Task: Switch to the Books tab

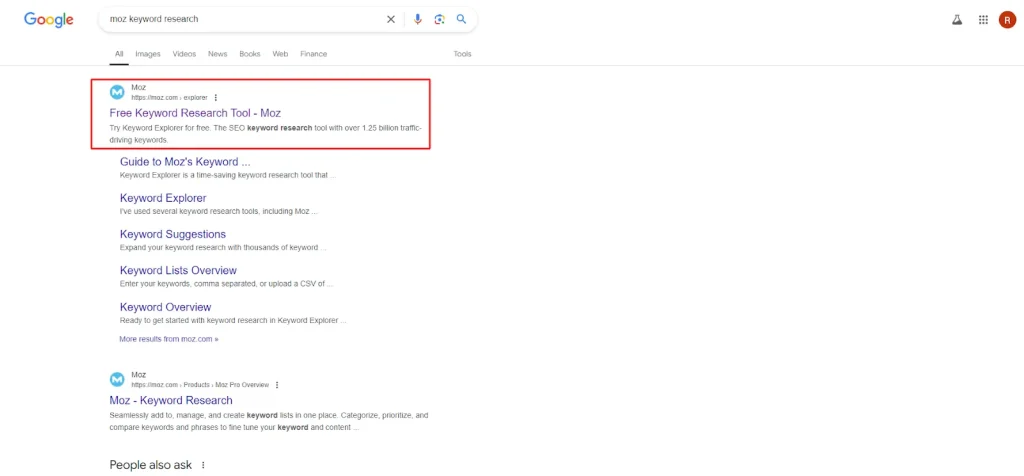Action: coord(249,54)
